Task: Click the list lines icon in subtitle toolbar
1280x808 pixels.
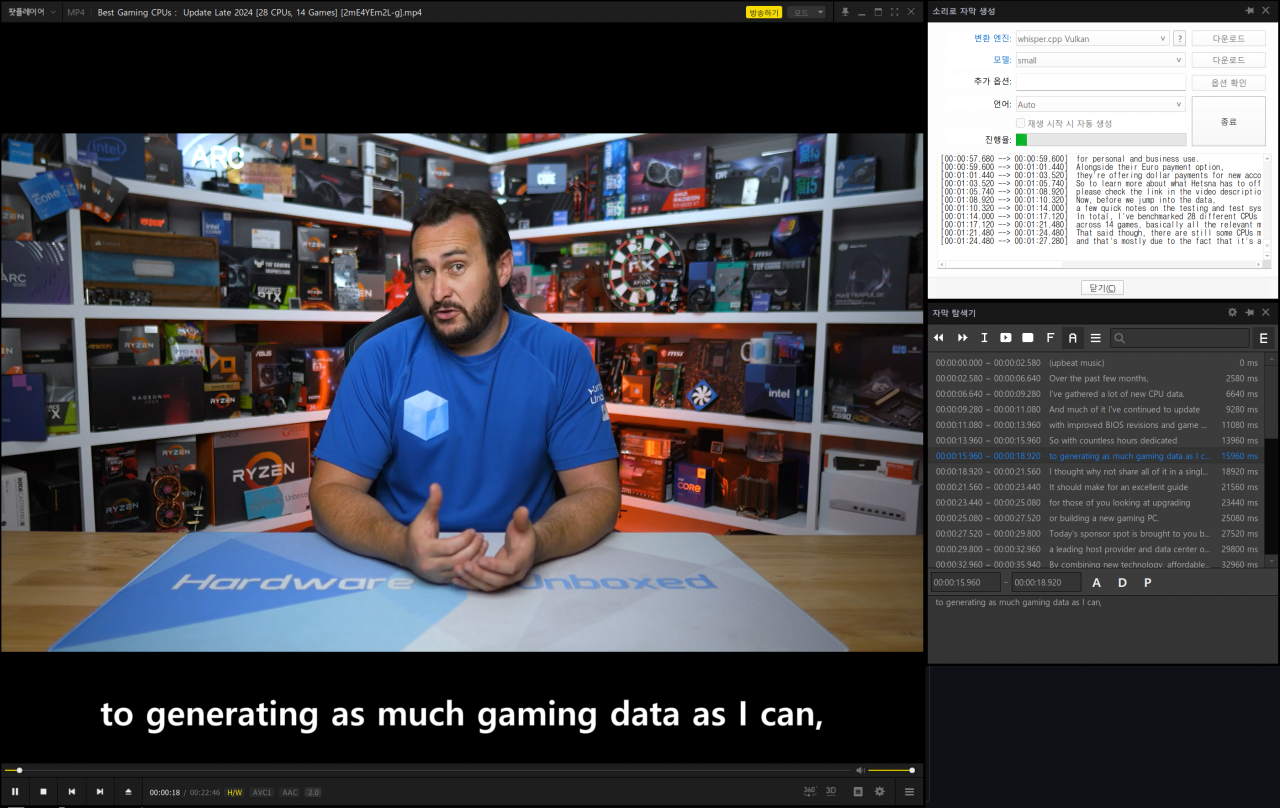Action: 1096,338
